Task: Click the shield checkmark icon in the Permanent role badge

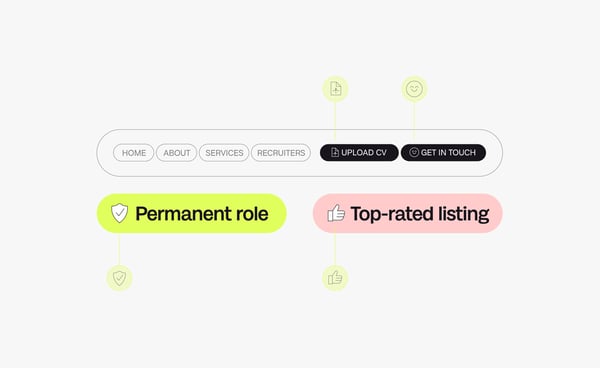Action: [119, 213]
